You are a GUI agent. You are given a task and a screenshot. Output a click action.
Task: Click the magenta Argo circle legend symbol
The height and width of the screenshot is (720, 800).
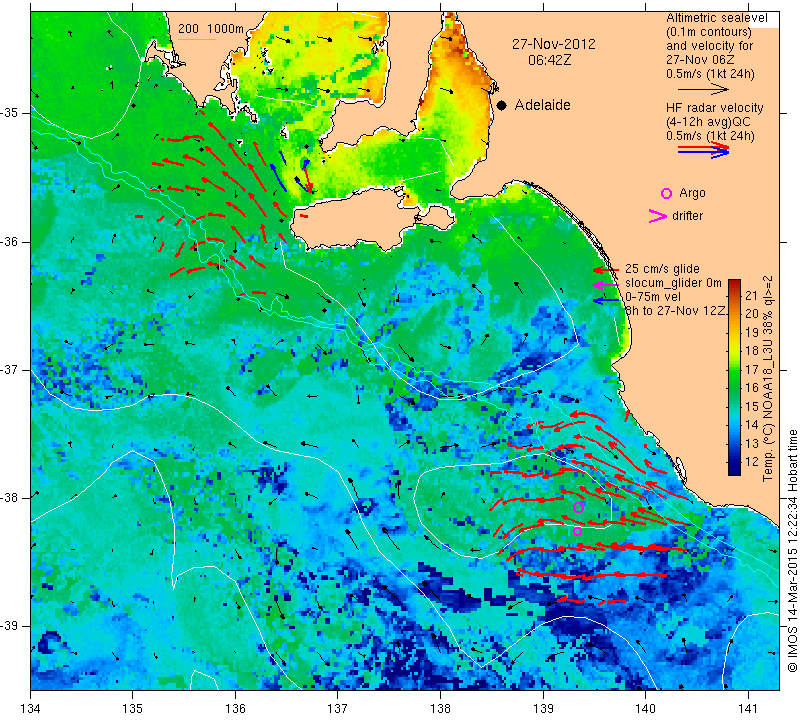pos(666,193)
